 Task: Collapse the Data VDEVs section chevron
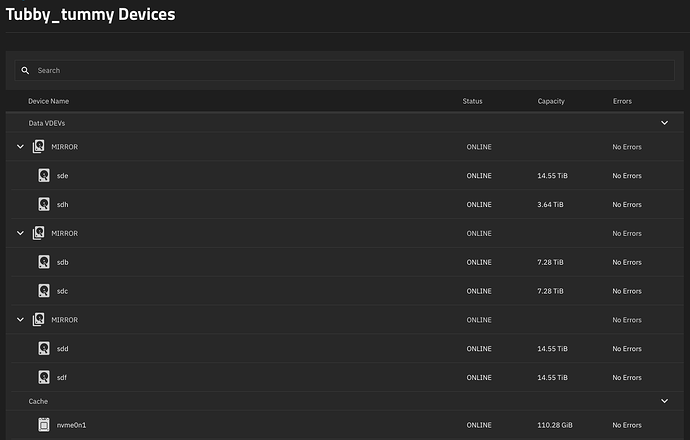(664, 123)
